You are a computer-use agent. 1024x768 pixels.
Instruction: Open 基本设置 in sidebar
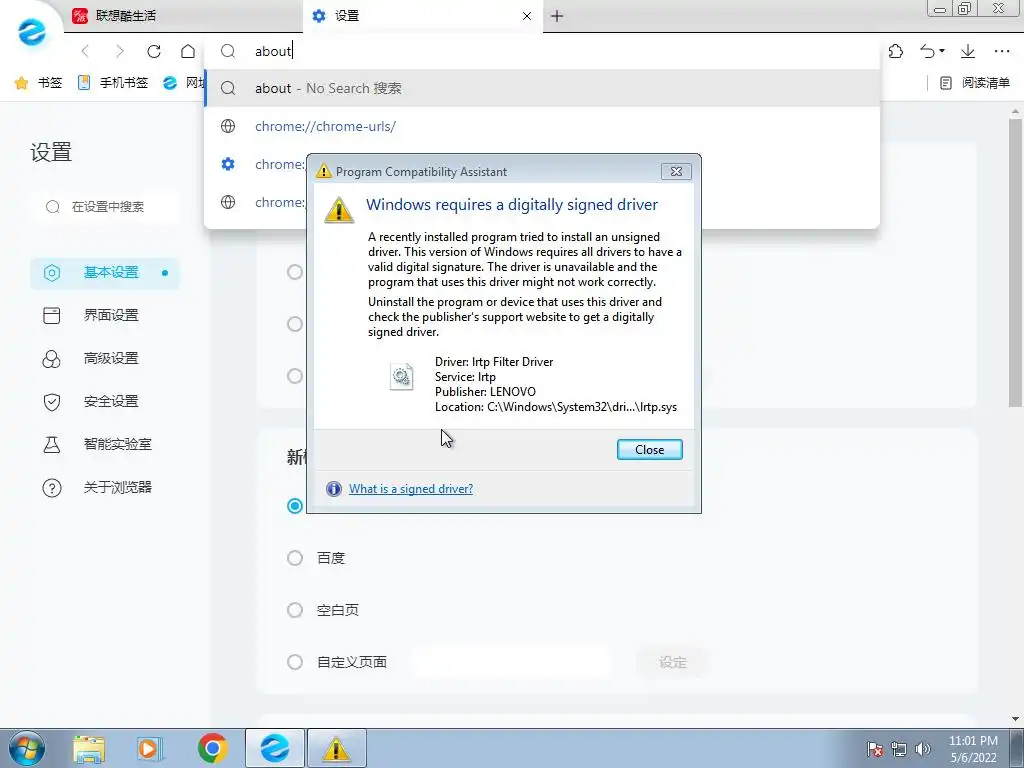(104, 272)
